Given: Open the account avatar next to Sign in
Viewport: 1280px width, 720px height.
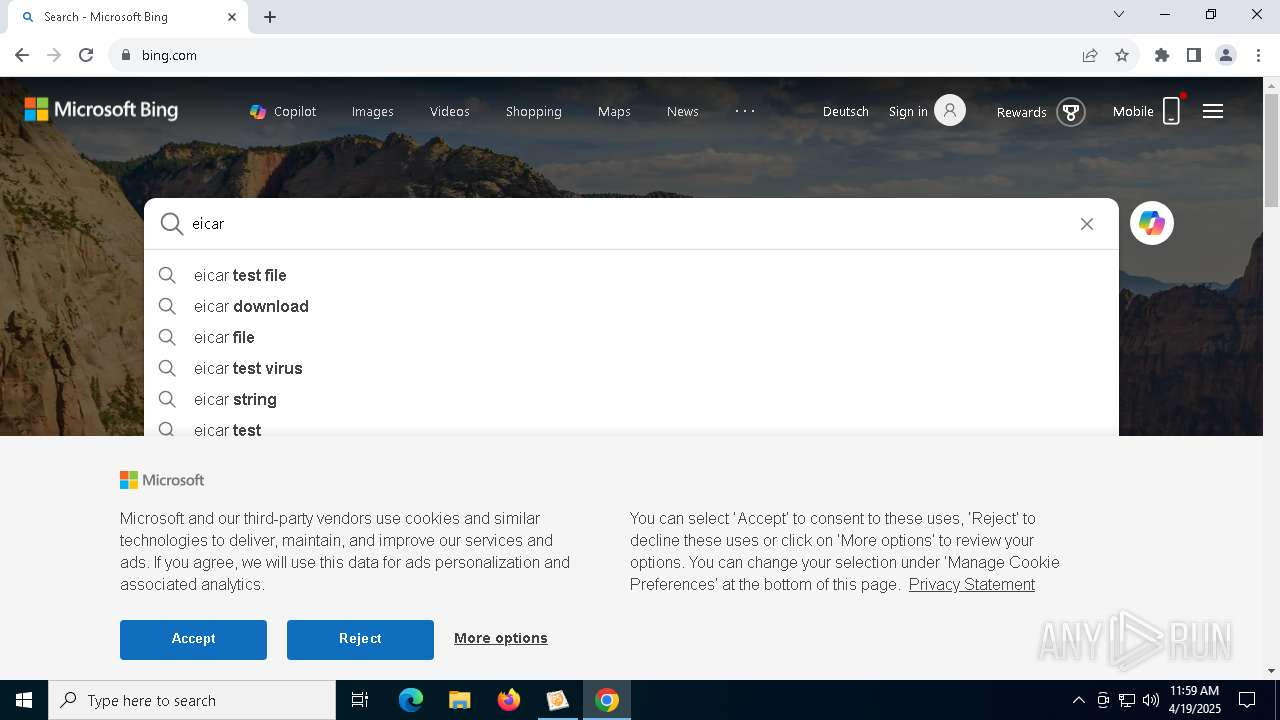Looking at the screenshot, I should coord(950,110).
